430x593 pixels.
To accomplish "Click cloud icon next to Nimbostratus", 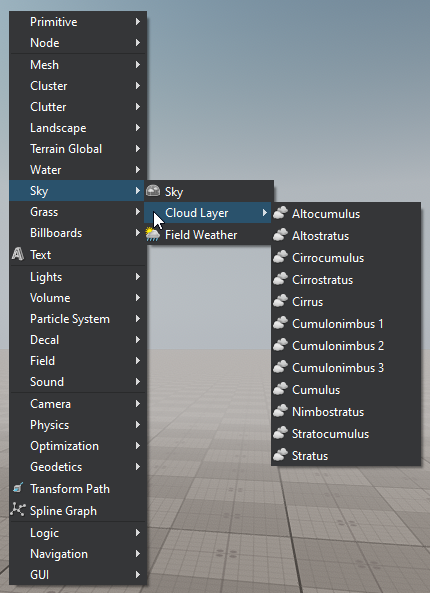I will 280,411.
